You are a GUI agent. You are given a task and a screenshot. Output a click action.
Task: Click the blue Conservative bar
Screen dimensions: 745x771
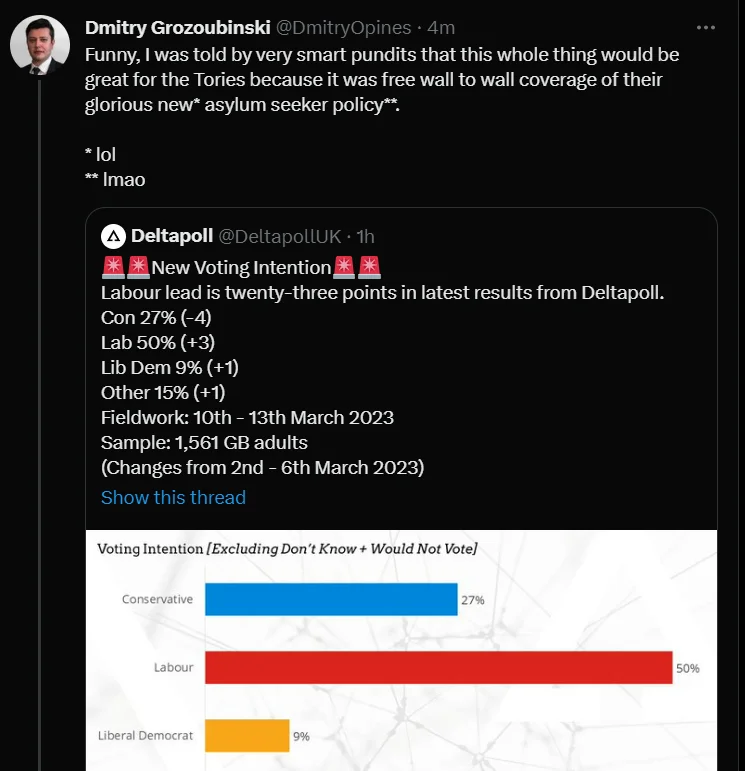pyautogui.click(x=331, y=599)
